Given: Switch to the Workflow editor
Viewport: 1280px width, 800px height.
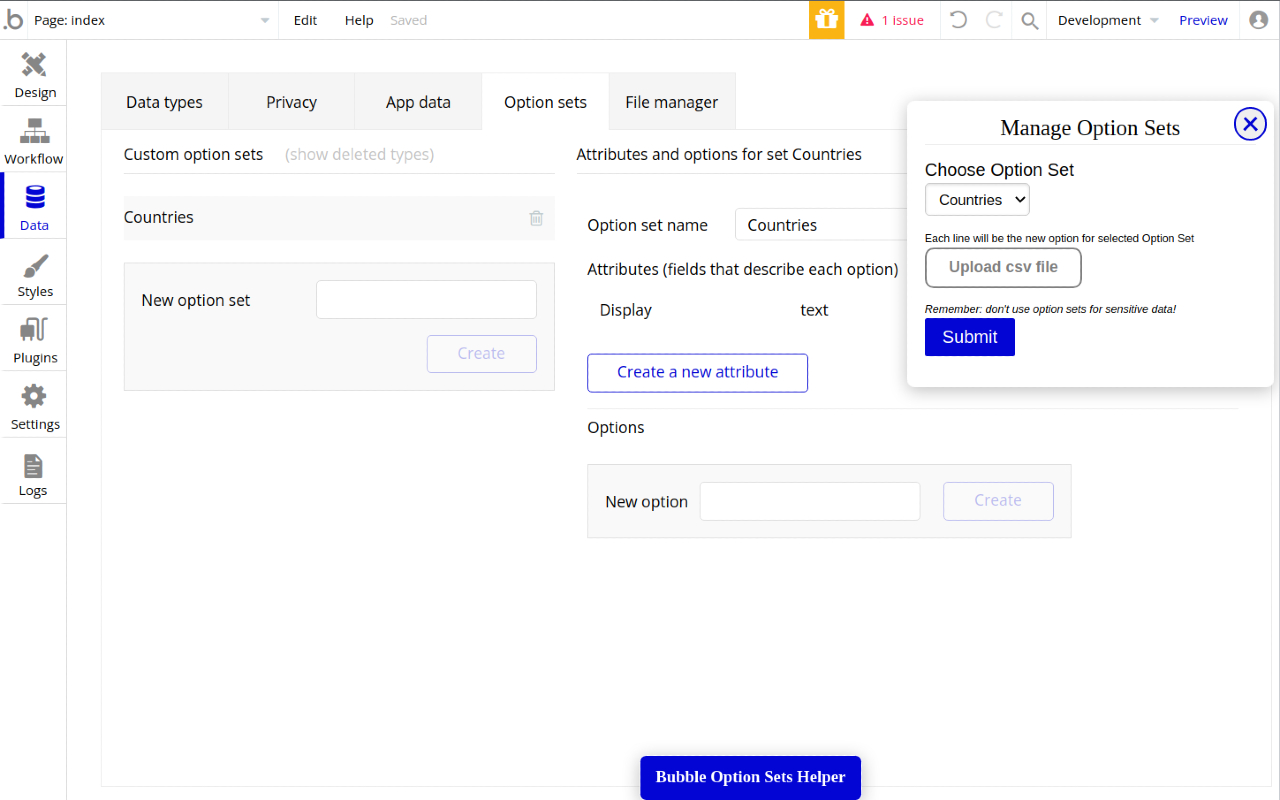Looking at the screenshot, I should (34, 140).
